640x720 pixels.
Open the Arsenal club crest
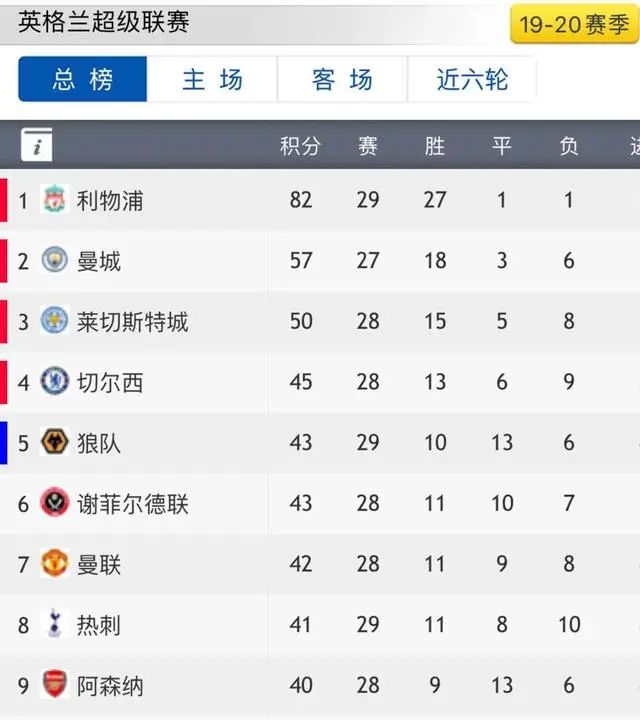55,684
